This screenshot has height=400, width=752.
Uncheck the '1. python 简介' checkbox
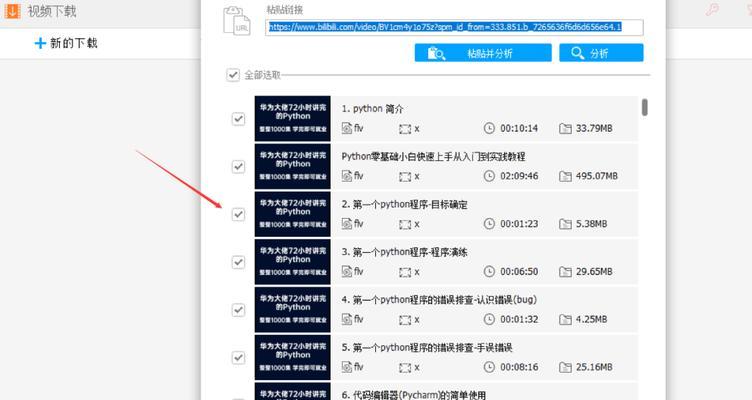click(x=238, y=118)
